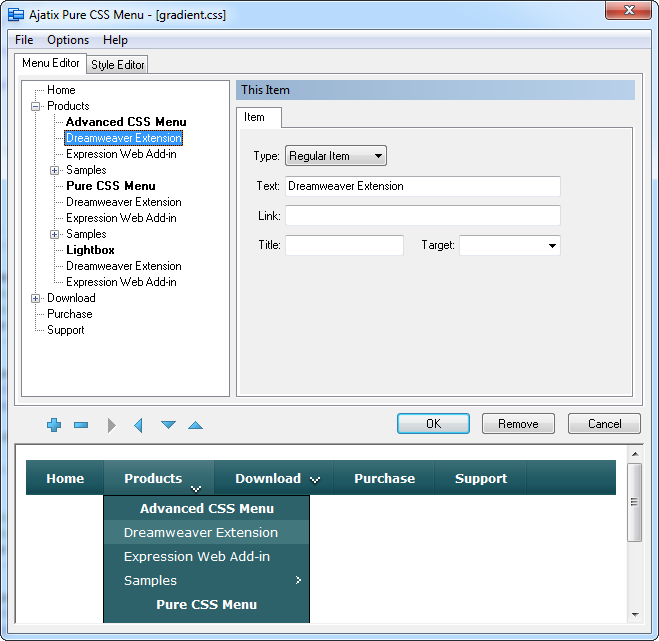Click Support in the preview menu bar
Viewport: 659px width, 641px height.
coord(480,478)
